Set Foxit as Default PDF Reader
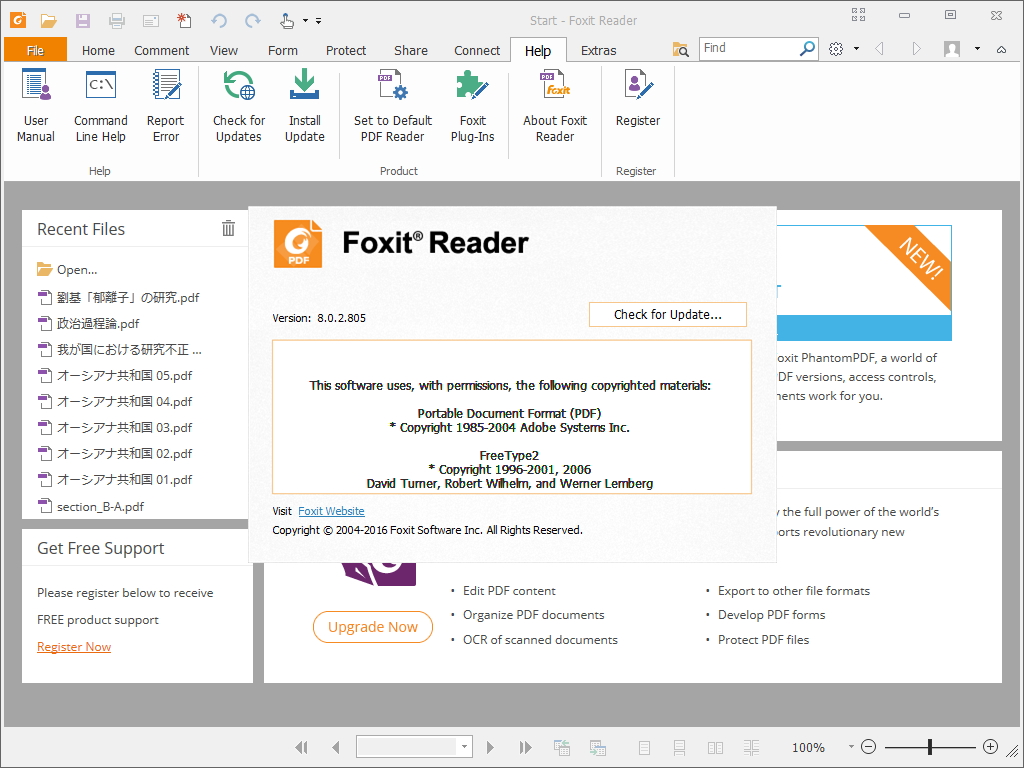The image size is (1024, 768). 393,107
